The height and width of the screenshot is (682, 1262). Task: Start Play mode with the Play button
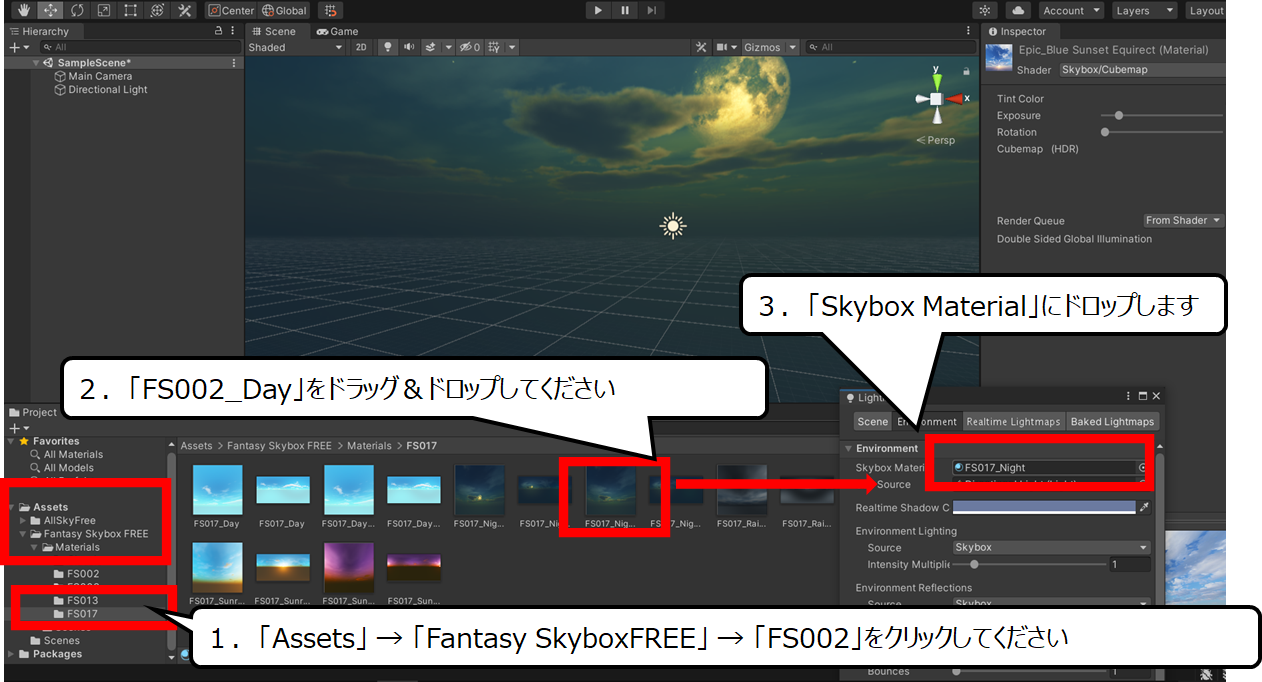pyautogui.click(x=598, y=10)
